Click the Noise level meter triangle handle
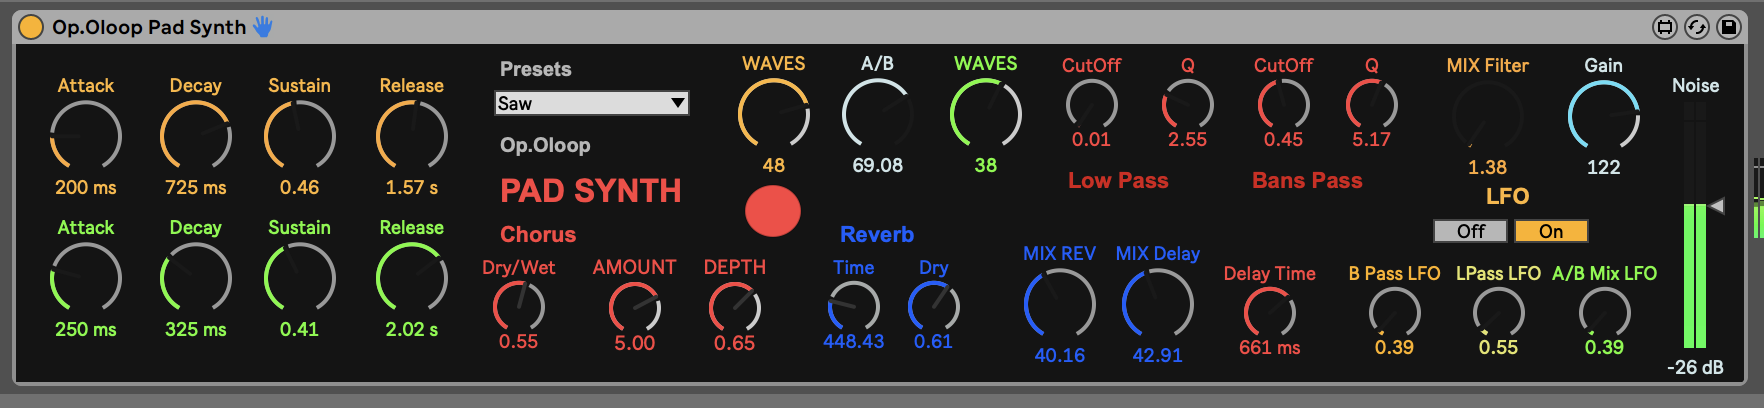The height and width of the screenshot is (408, 1764). pos(1717,206)
